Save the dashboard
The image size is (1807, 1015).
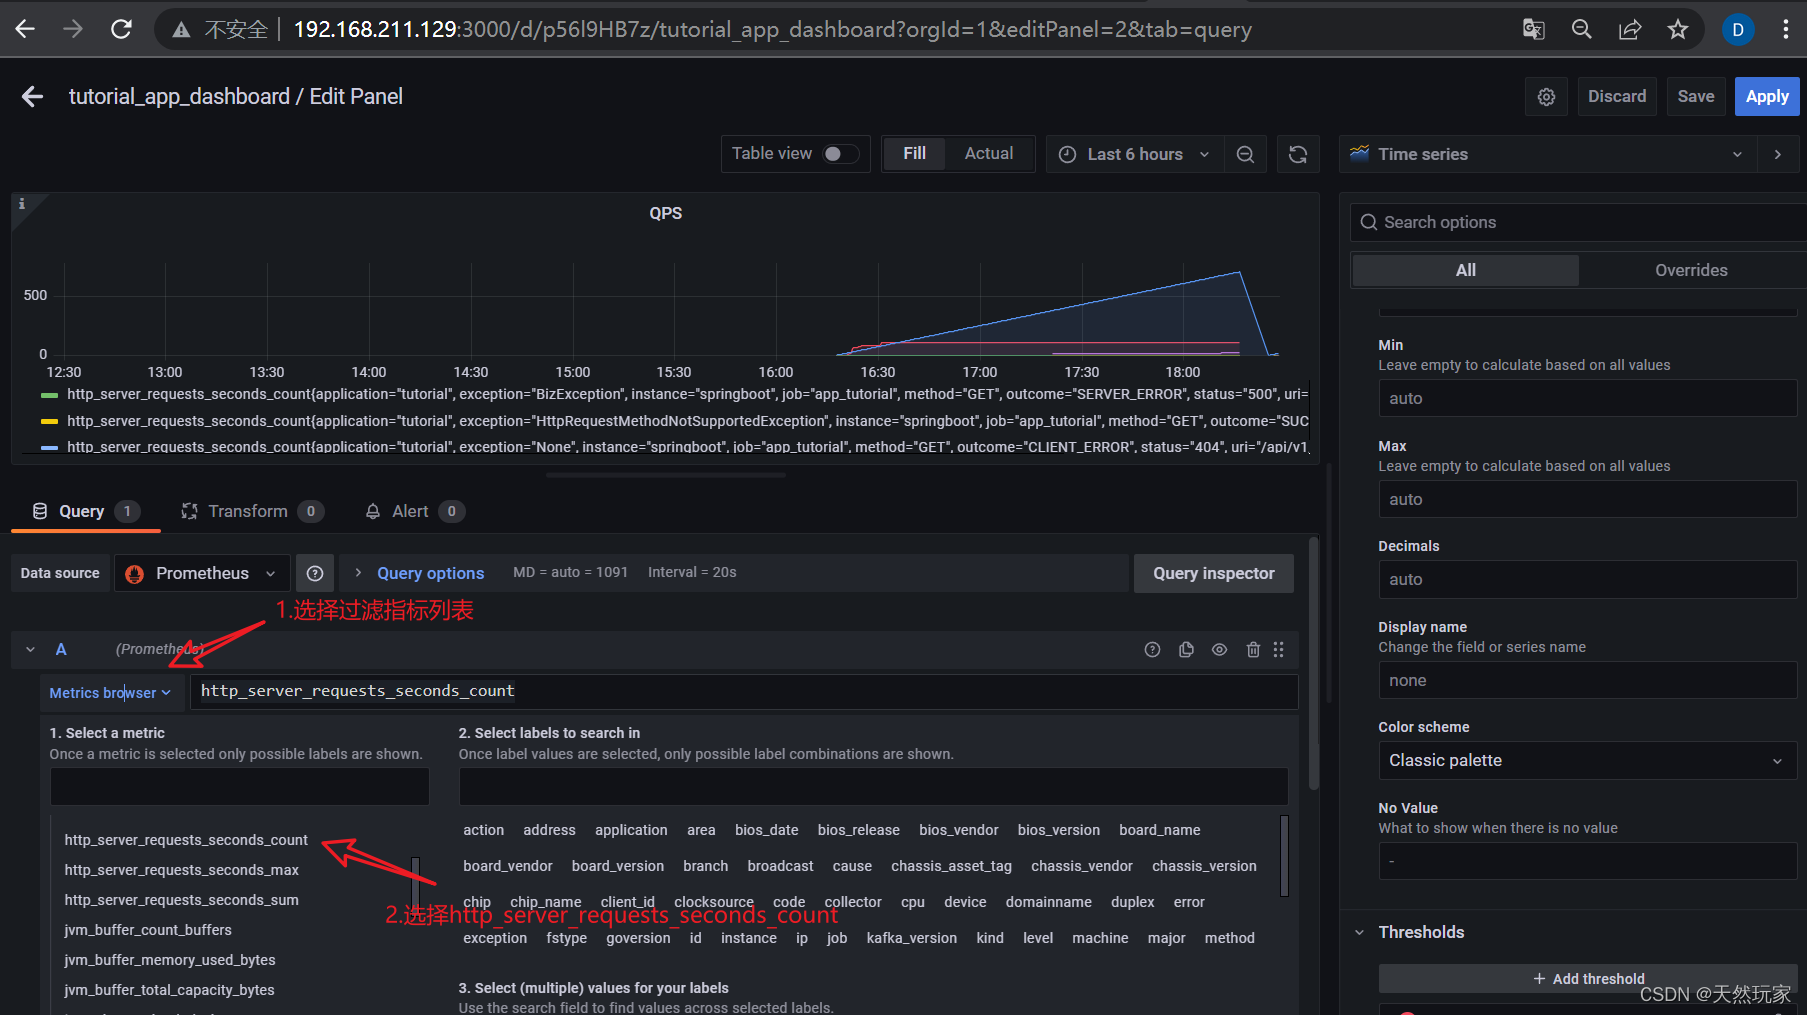1695,97
